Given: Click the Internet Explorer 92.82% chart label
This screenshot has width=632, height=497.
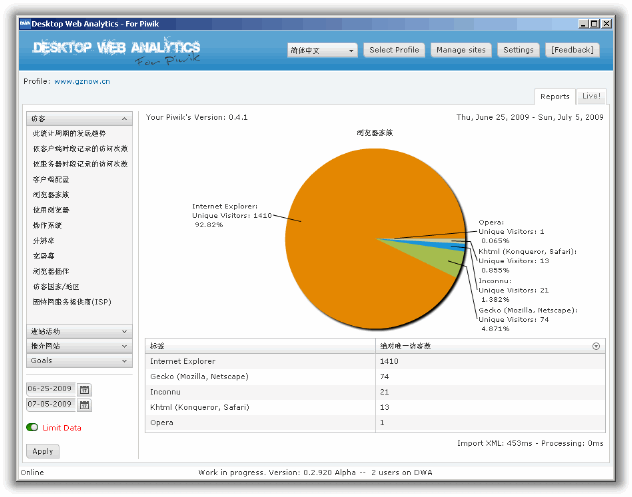Looking at the screenshot, I should pos(232,215).
